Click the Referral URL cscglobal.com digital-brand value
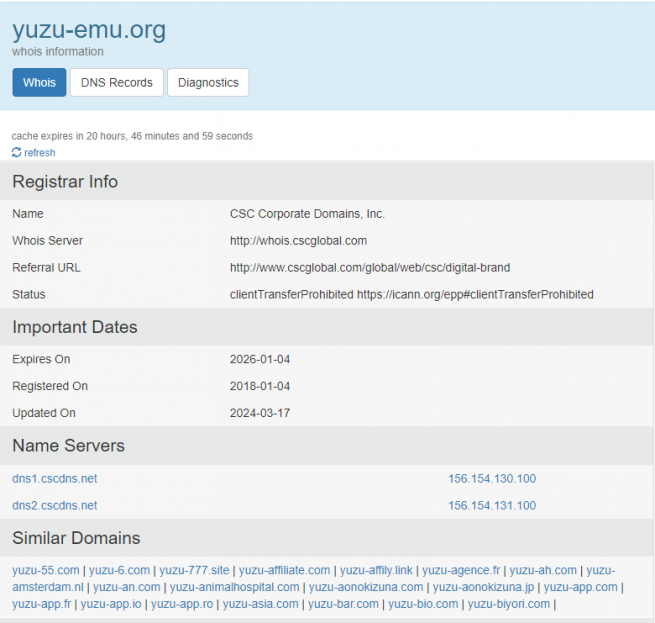The width and height of the screenshot is (655, 623). tap(370, 267)
